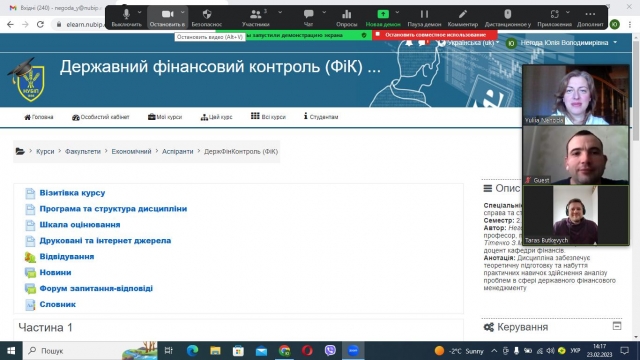
Task: Stop video using camera button
Action: coord(167,17)
